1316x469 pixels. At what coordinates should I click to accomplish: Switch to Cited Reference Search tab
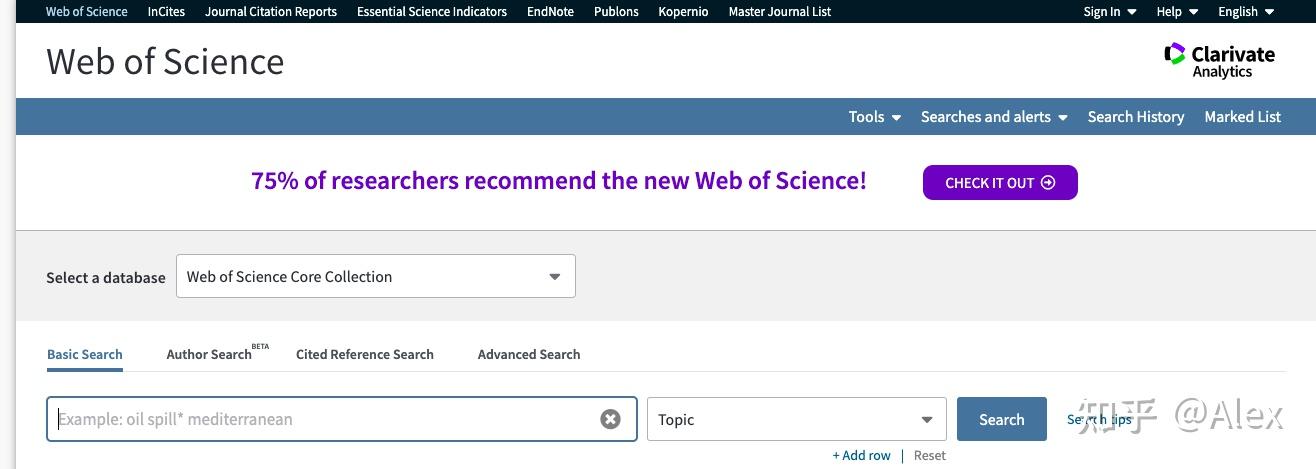pos(365,354)
